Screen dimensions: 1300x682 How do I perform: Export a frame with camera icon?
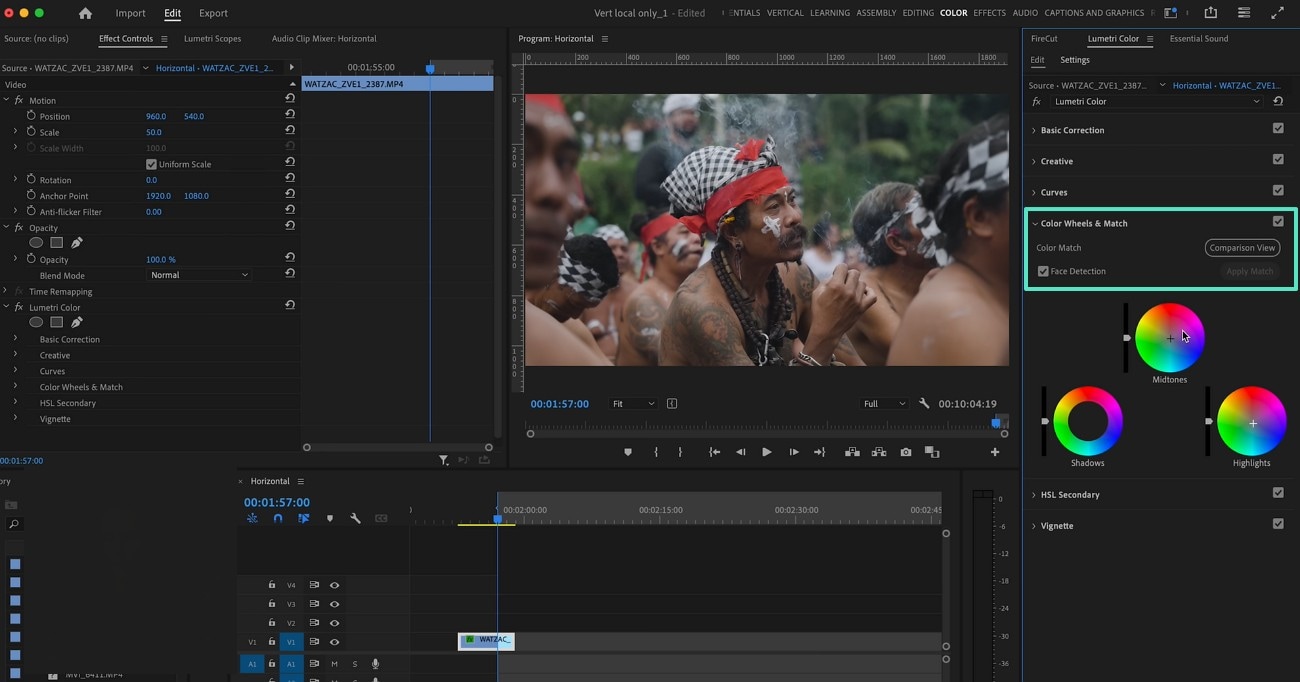pos(905,452)
